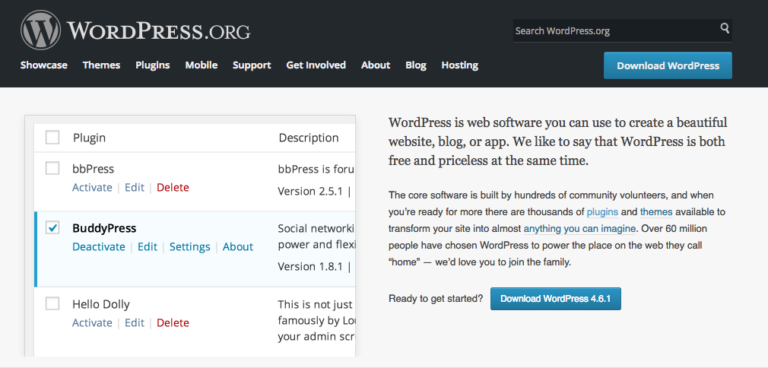Select Get Involved in navigation

point(316,65)
